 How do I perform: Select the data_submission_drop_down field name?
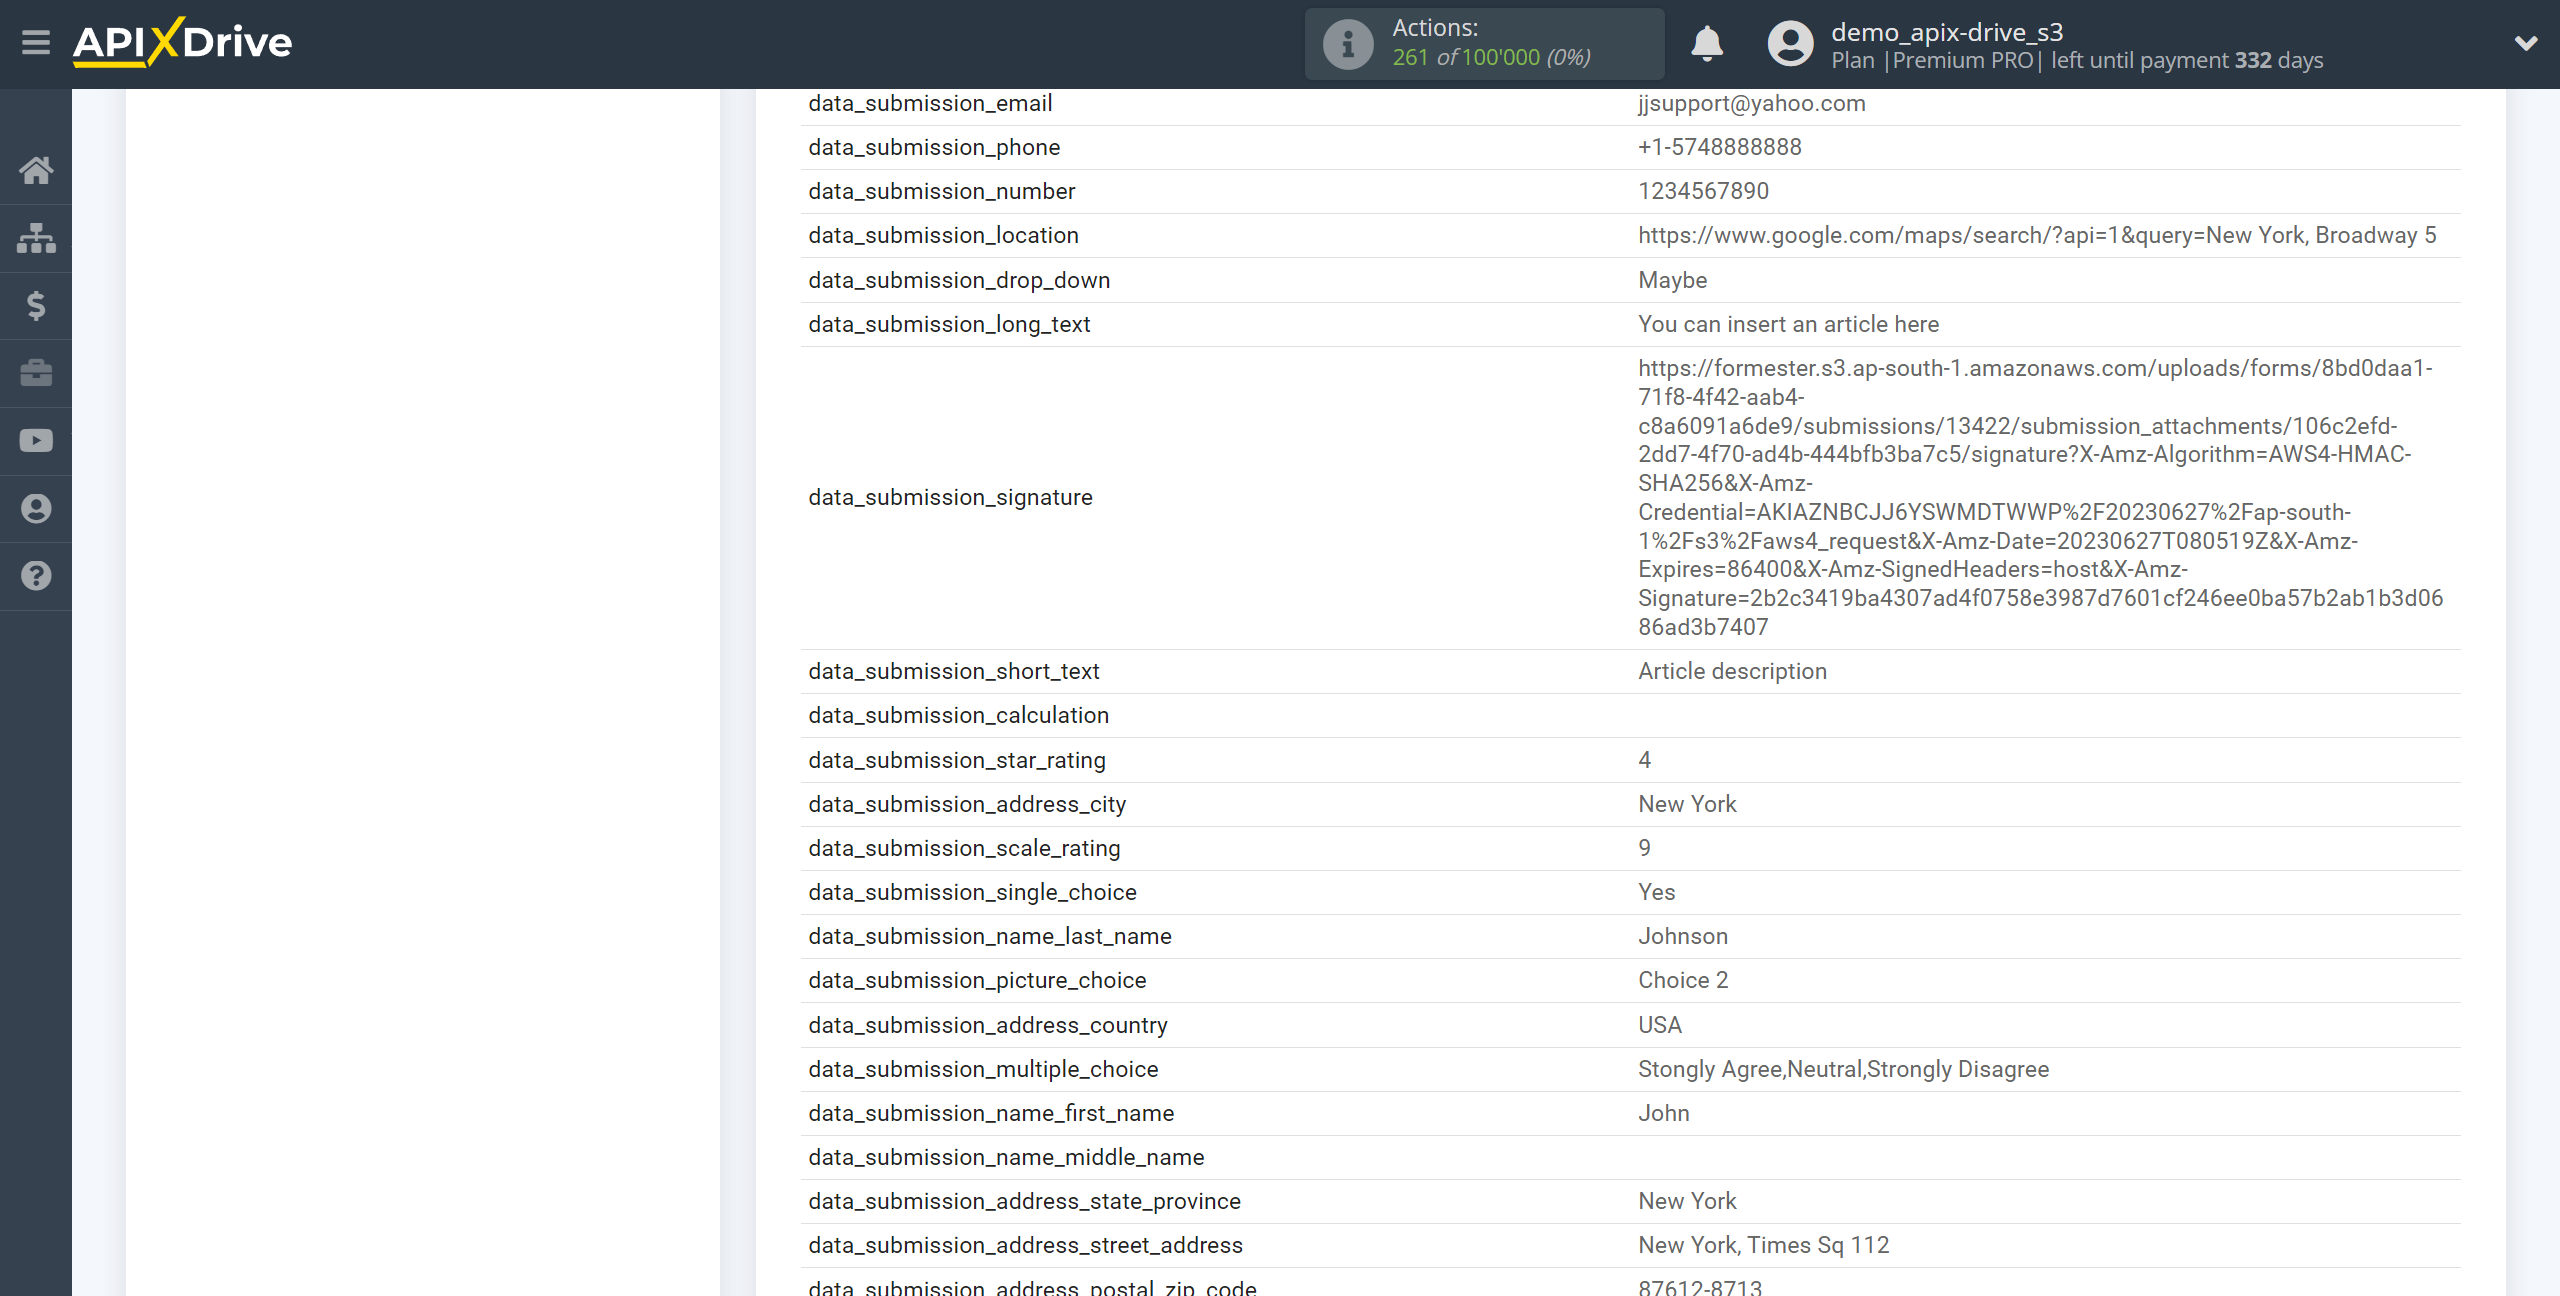coord(959,280)
